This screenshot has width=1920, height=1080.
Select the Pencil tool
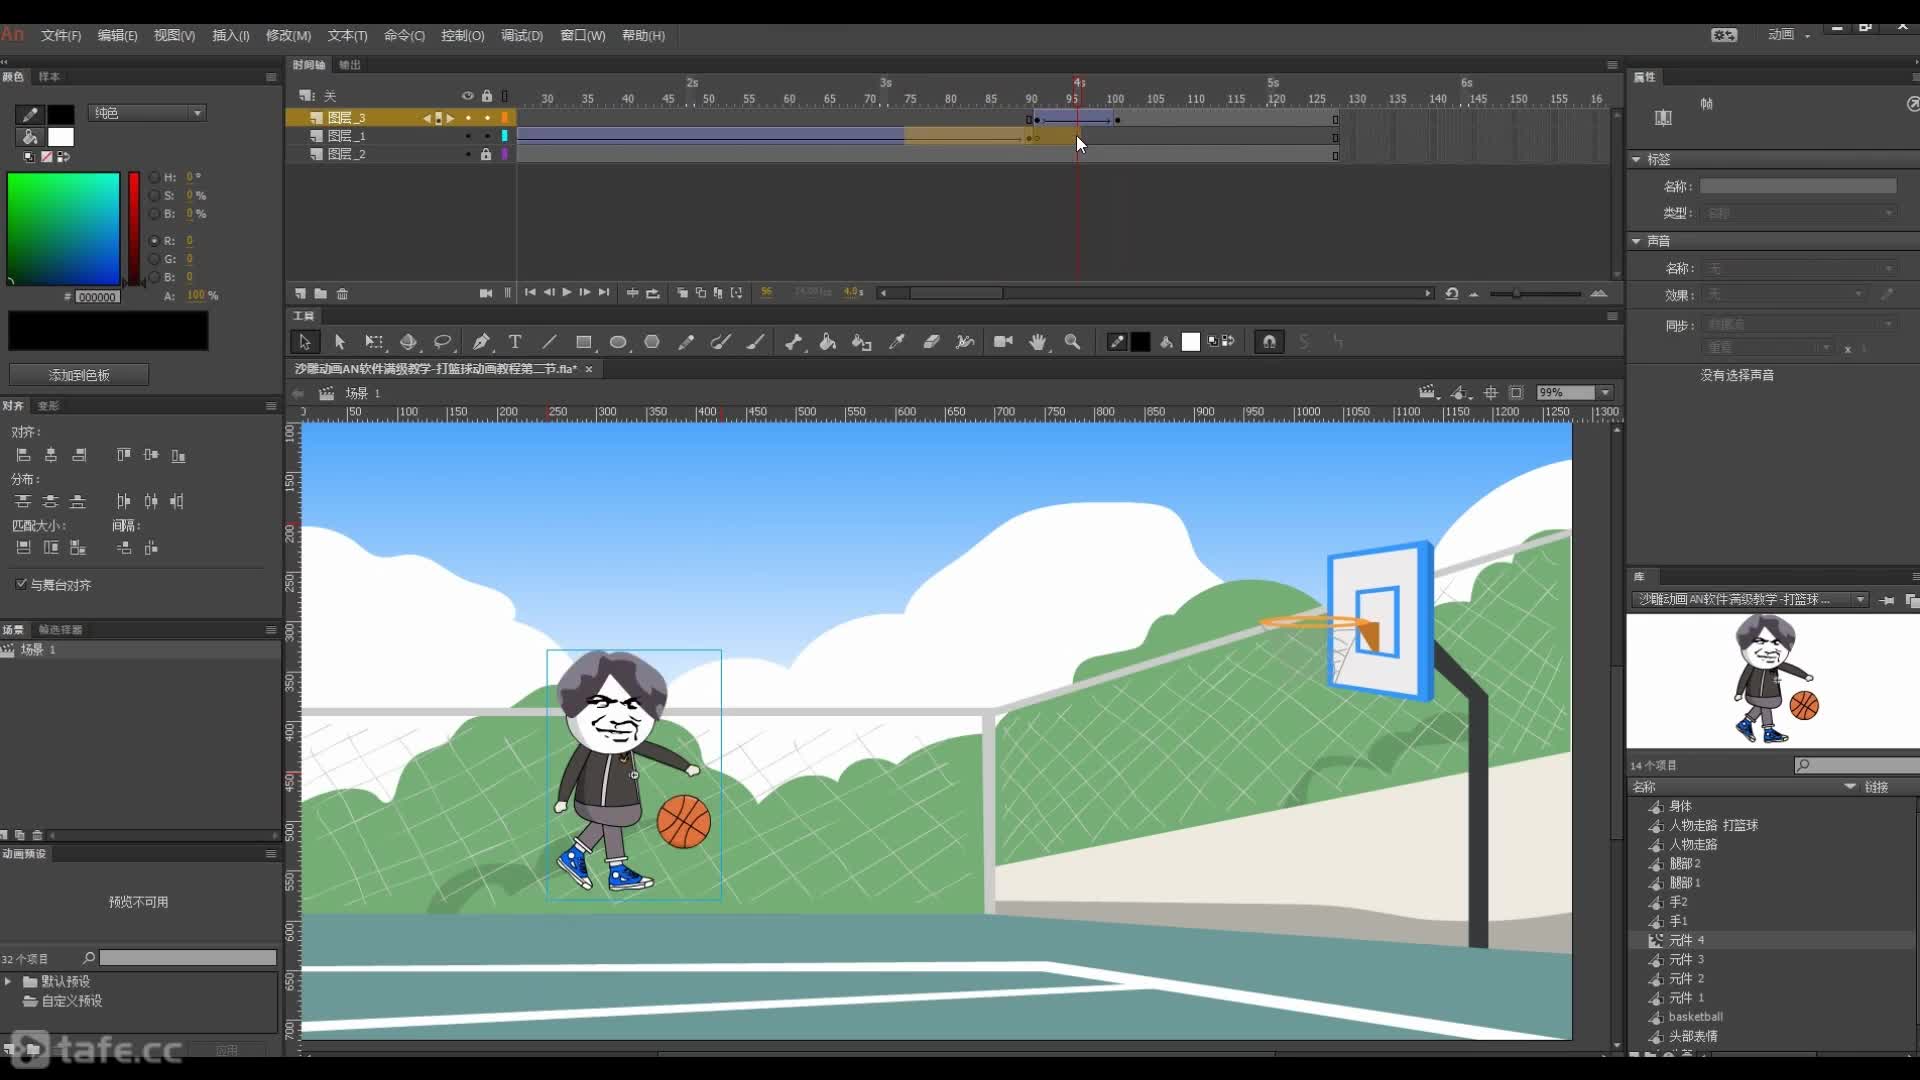click(x=686, y=342)
